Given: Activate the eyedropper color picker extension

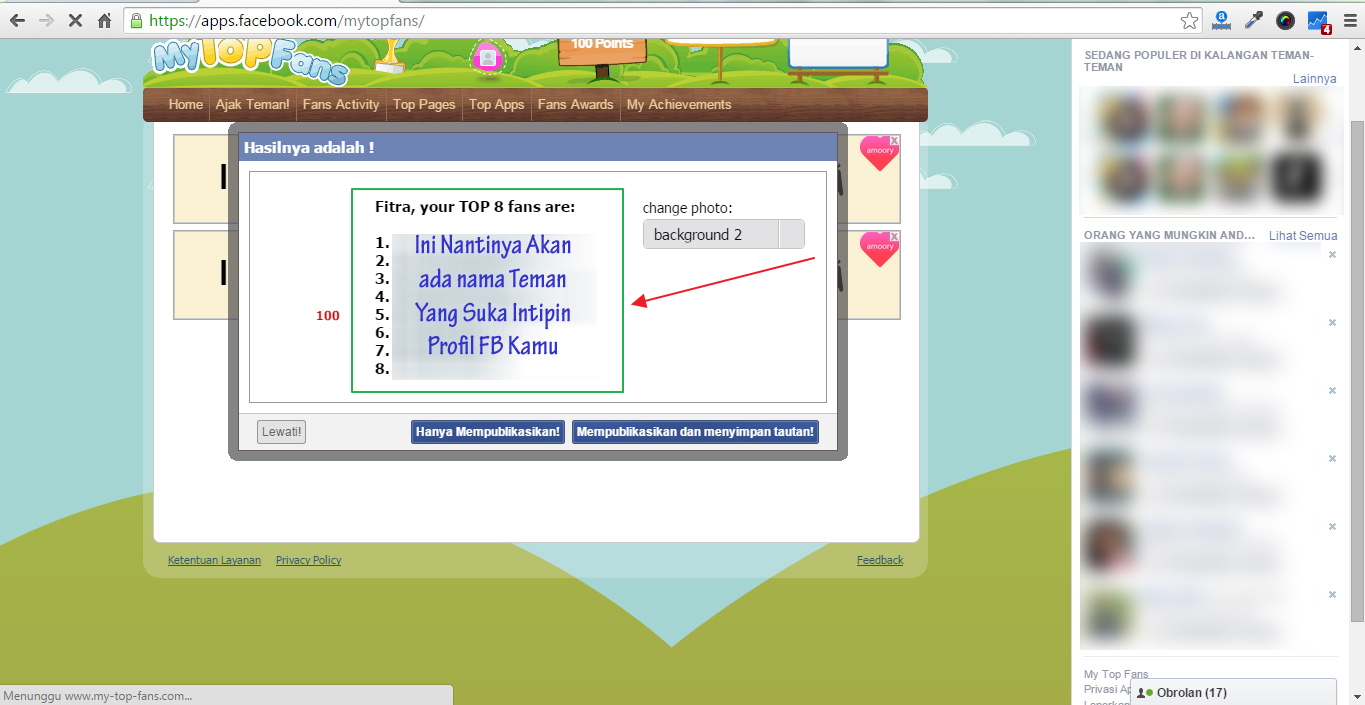Looking at the screenshot, I should [1253, 20].
